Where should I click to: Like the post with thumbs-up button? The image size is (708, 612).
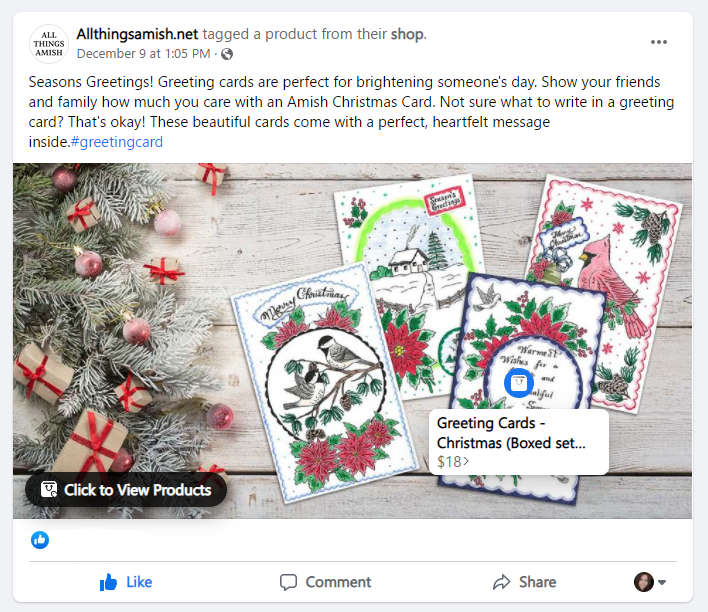(126, 582)
